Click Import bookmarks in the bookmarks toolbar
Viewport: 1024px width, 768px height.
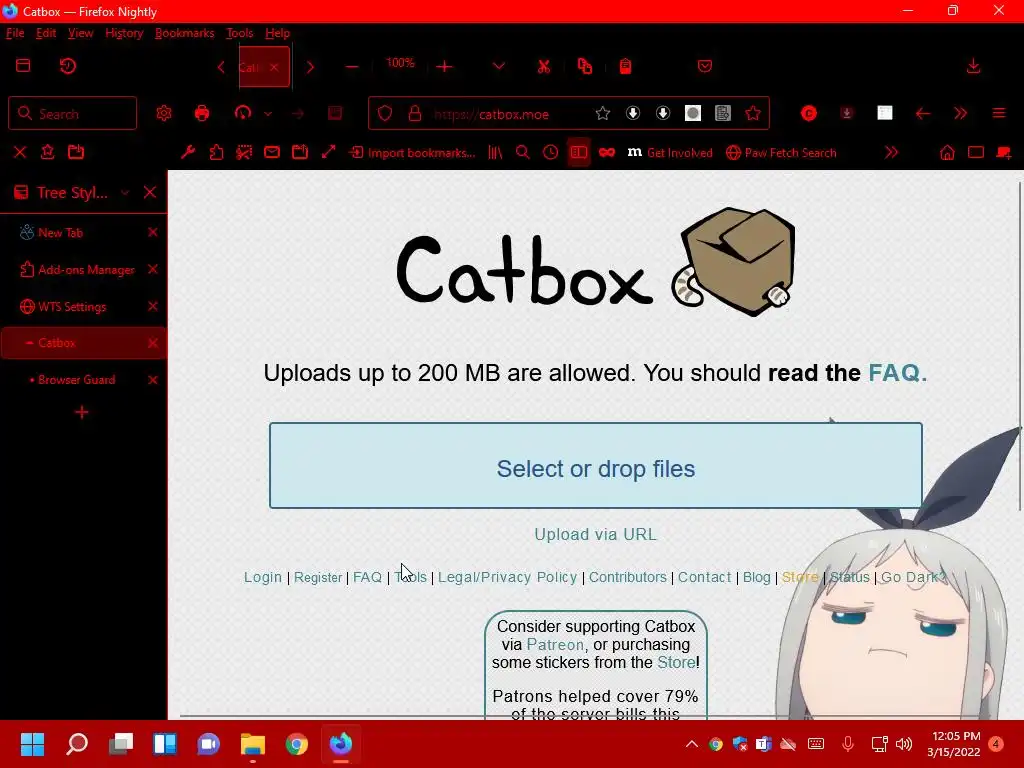click(413, 153)
